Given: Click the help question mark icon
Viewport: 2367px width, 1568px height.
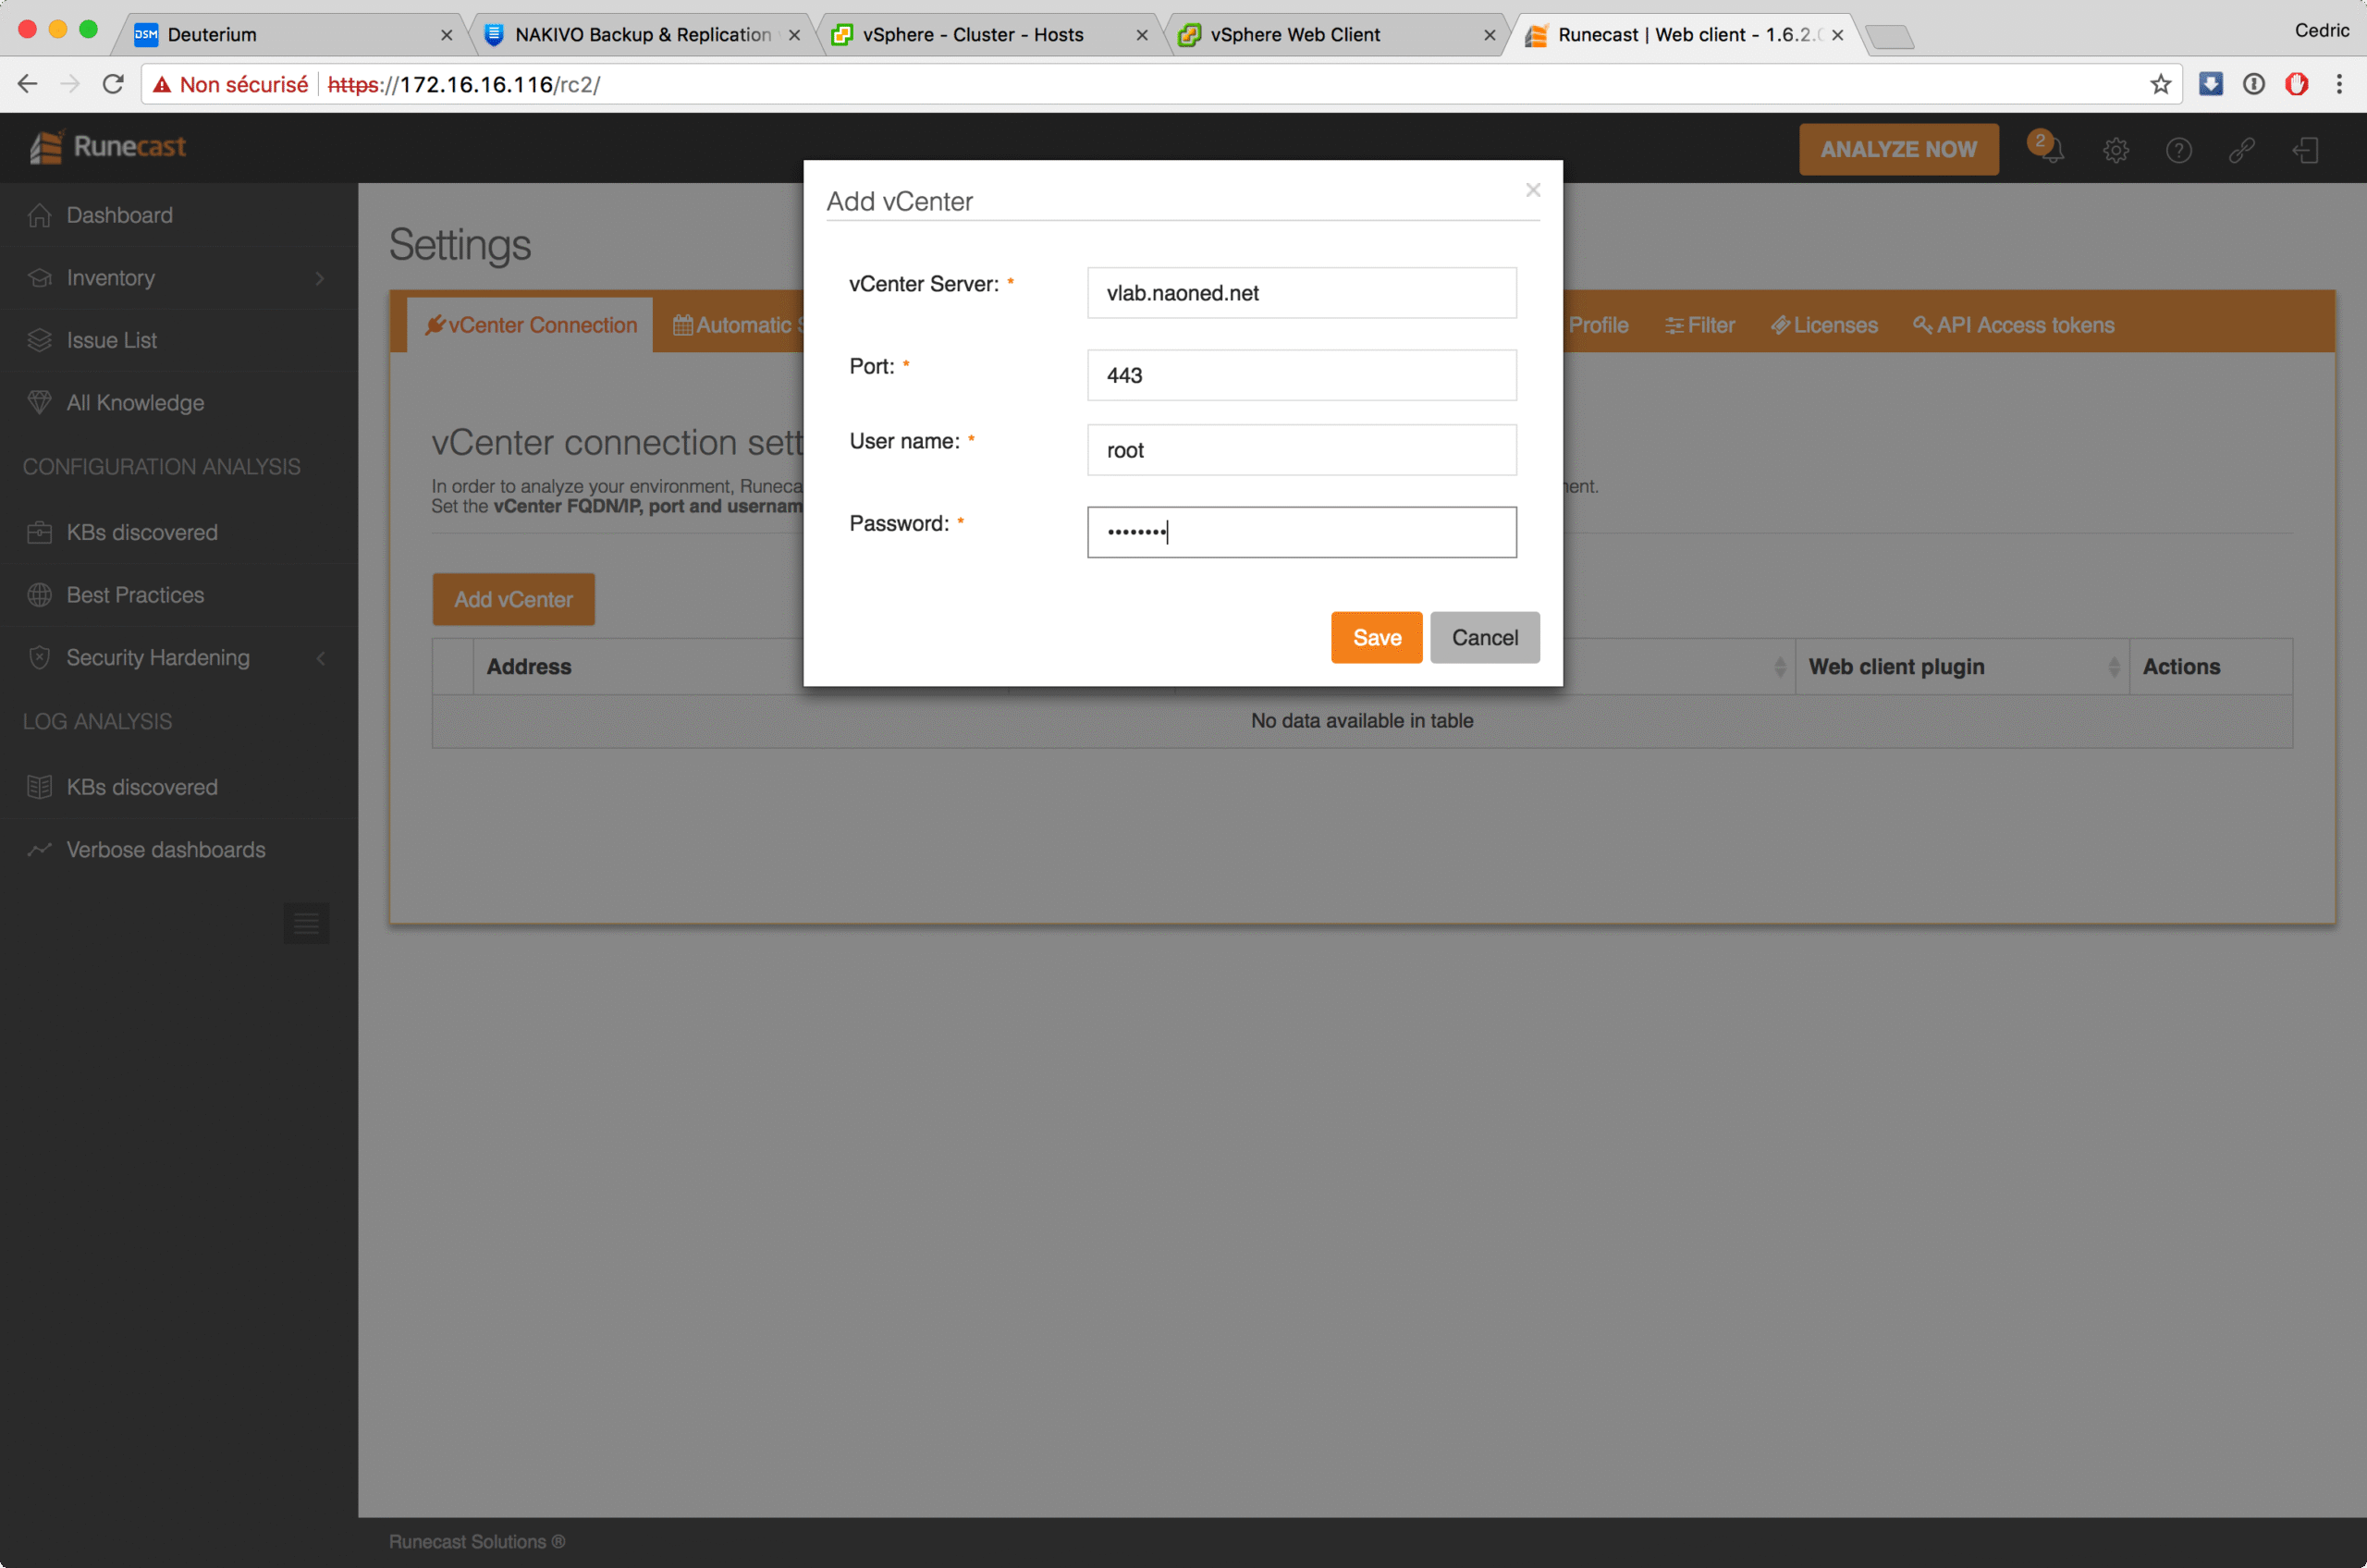Looking at the screenshot, I should [x=2178, y=150].
